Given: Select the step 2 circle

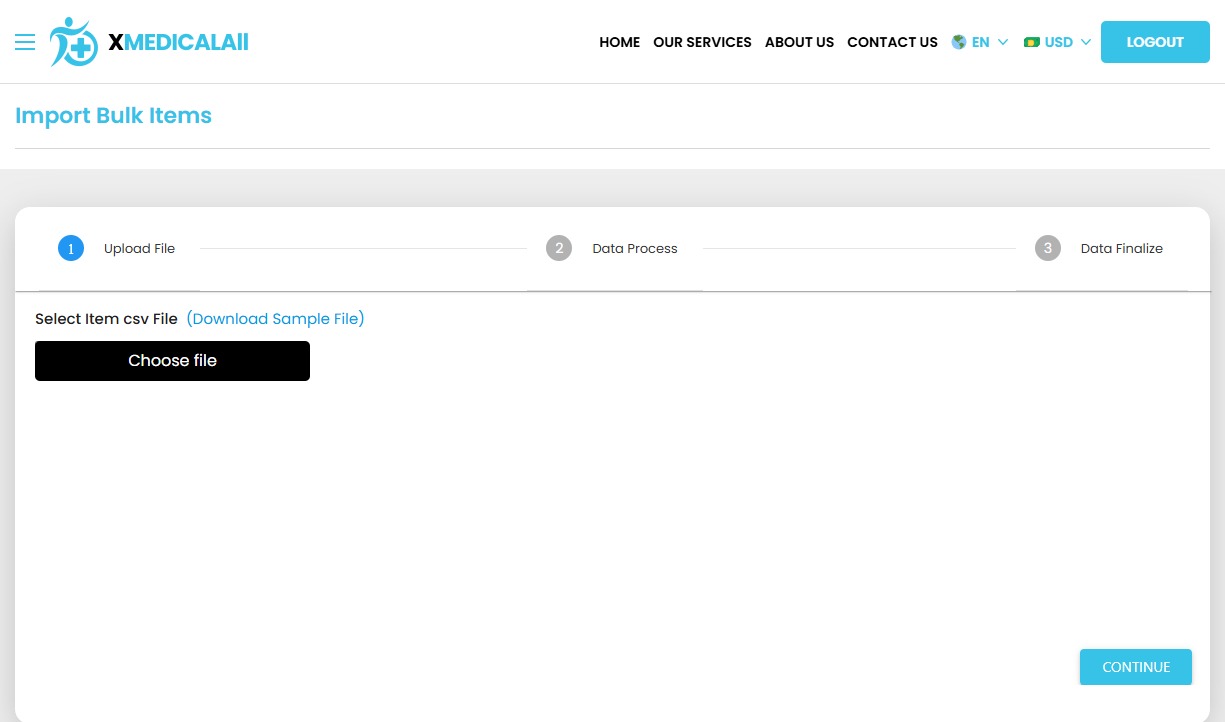Looking at the screenshot, I should (x=559, y=248).
